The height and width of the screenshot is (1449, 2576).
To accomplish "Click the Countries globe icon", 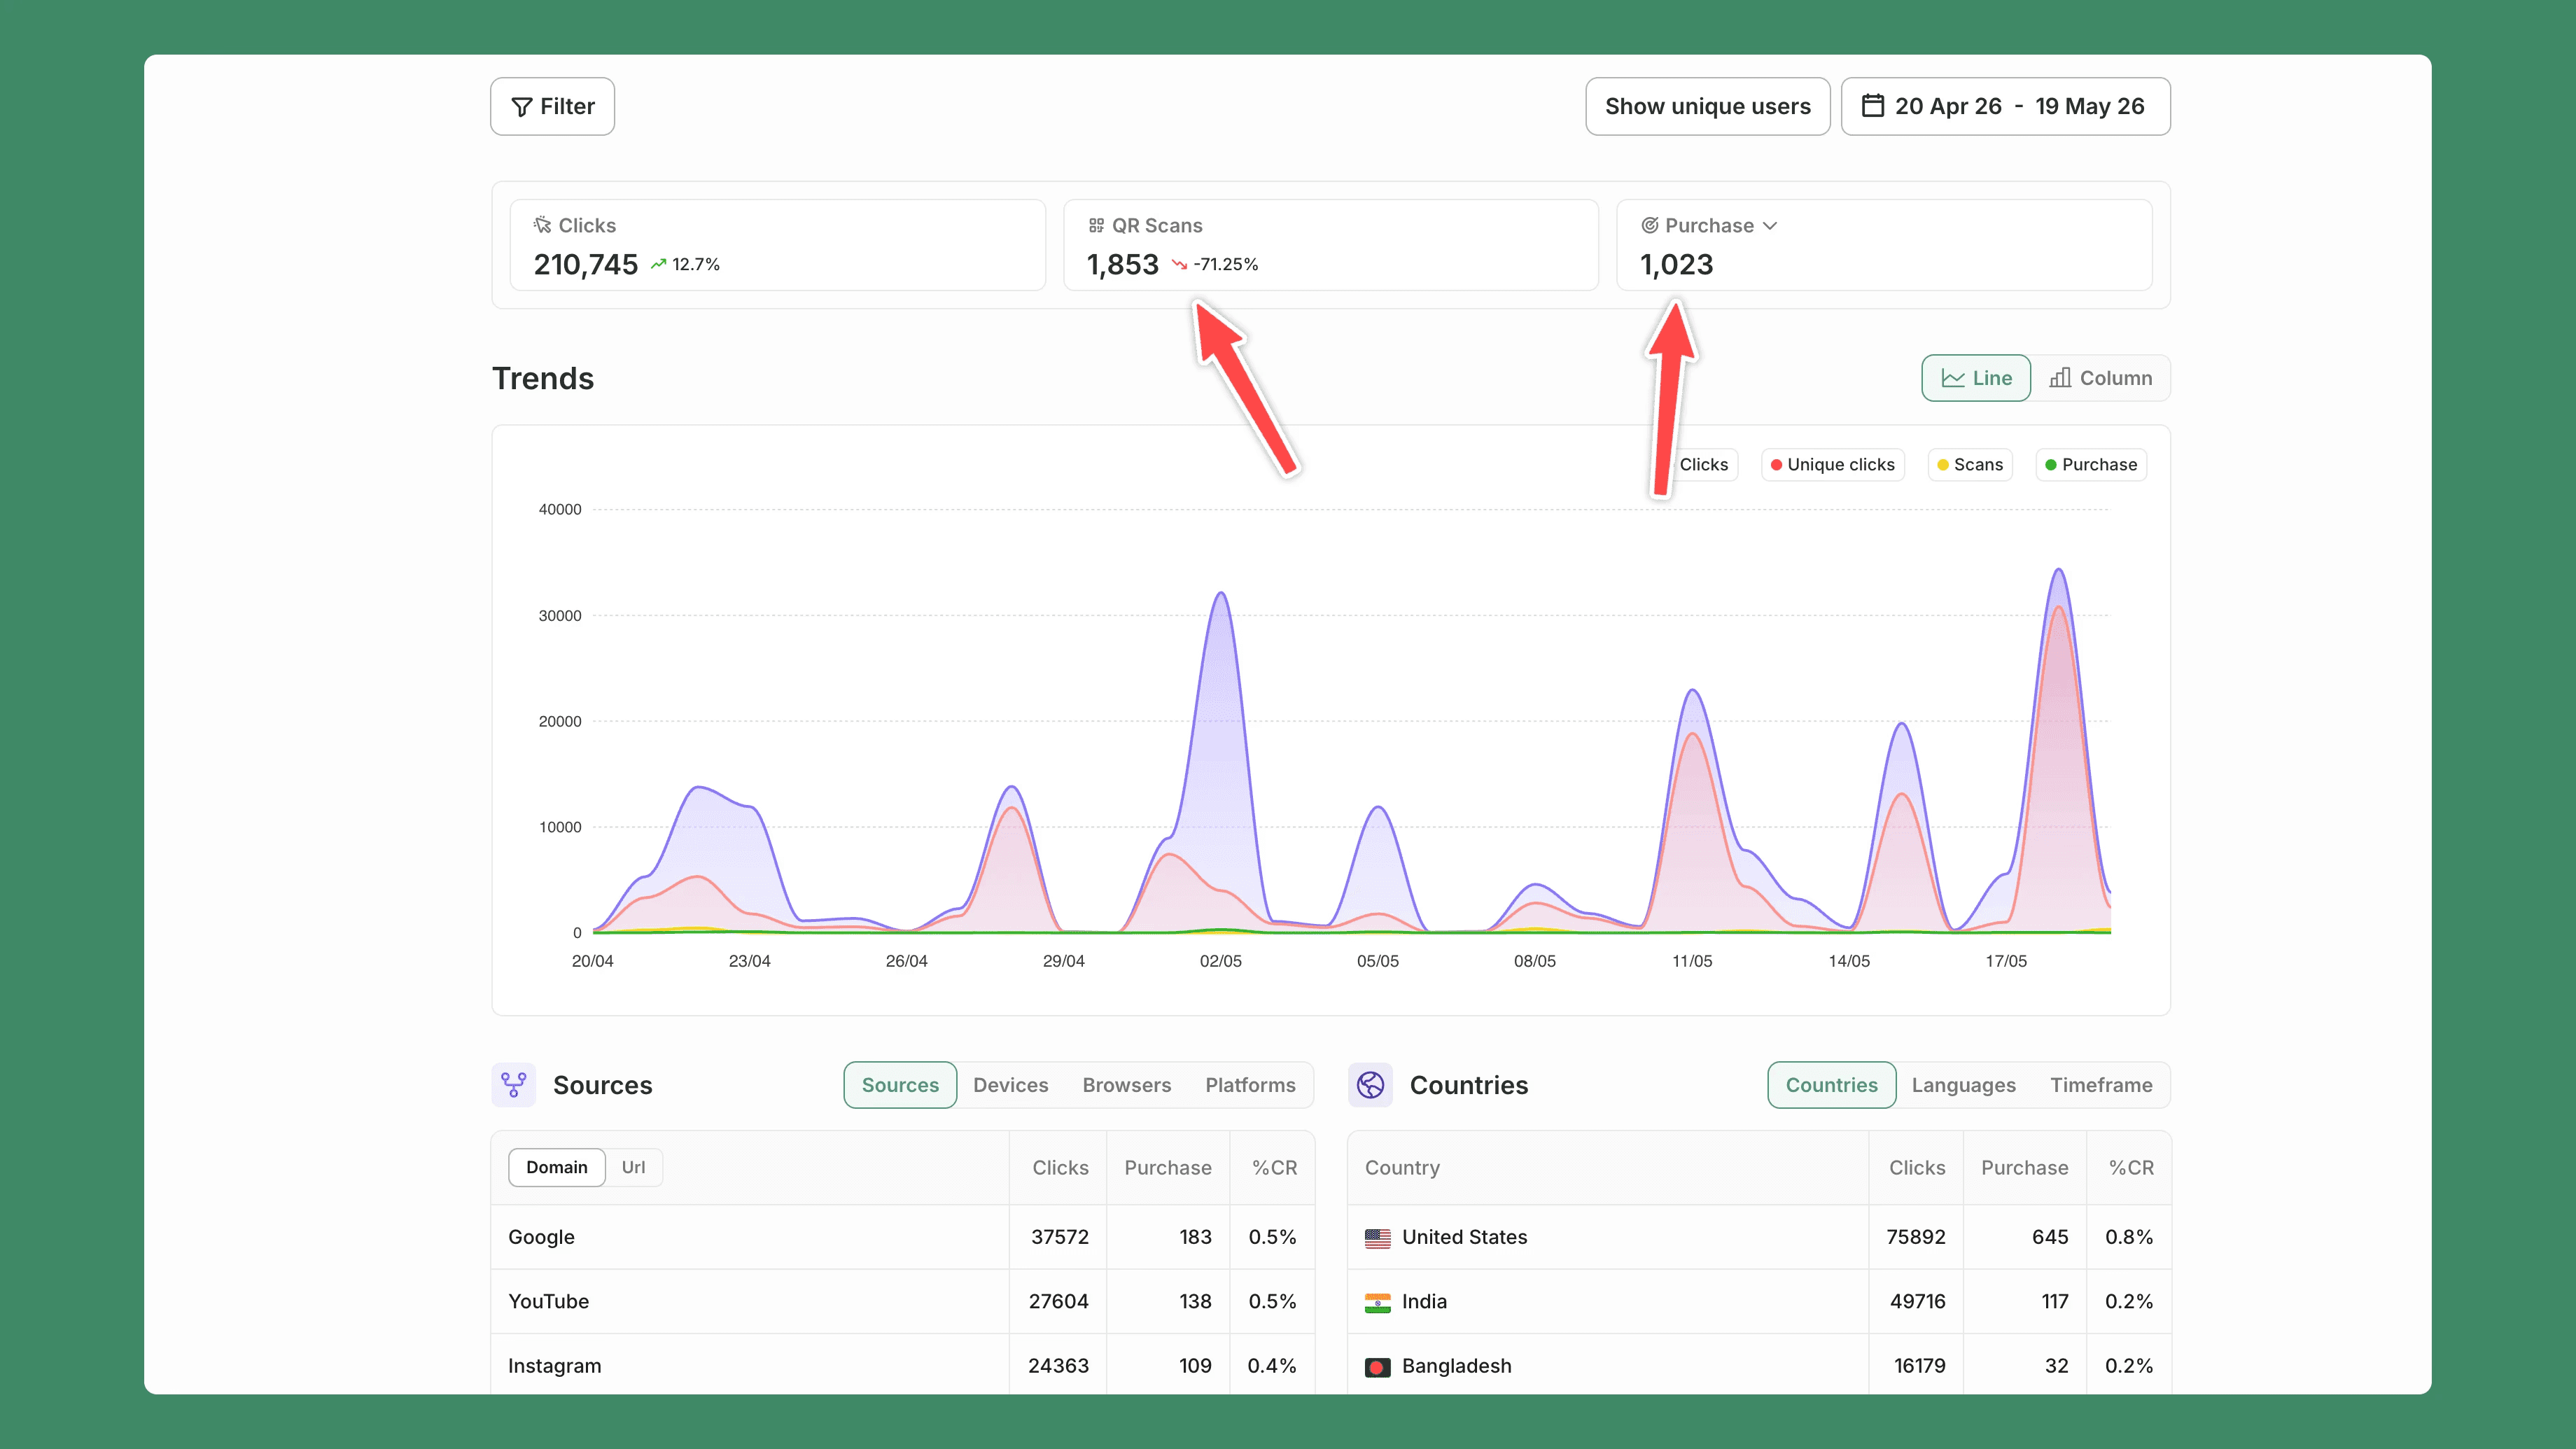I will [x=1370, y=1085].
